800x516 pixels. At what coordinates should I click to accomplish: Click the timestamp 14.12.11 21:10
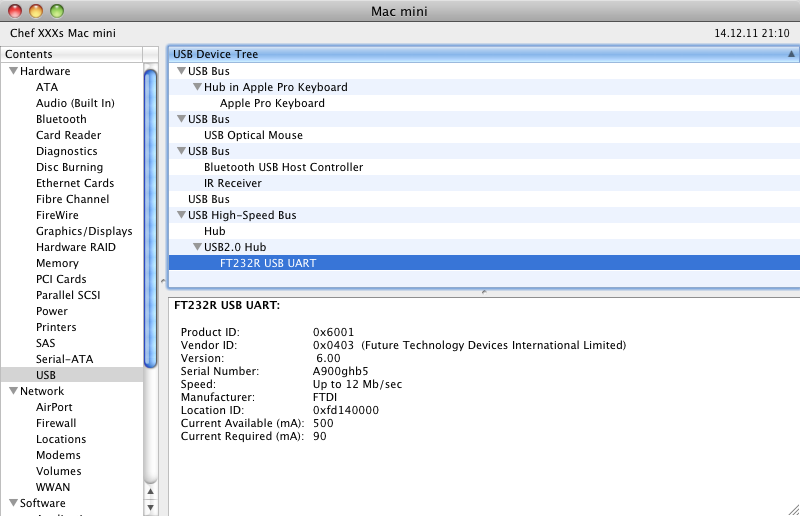click(x=752, y=33)
